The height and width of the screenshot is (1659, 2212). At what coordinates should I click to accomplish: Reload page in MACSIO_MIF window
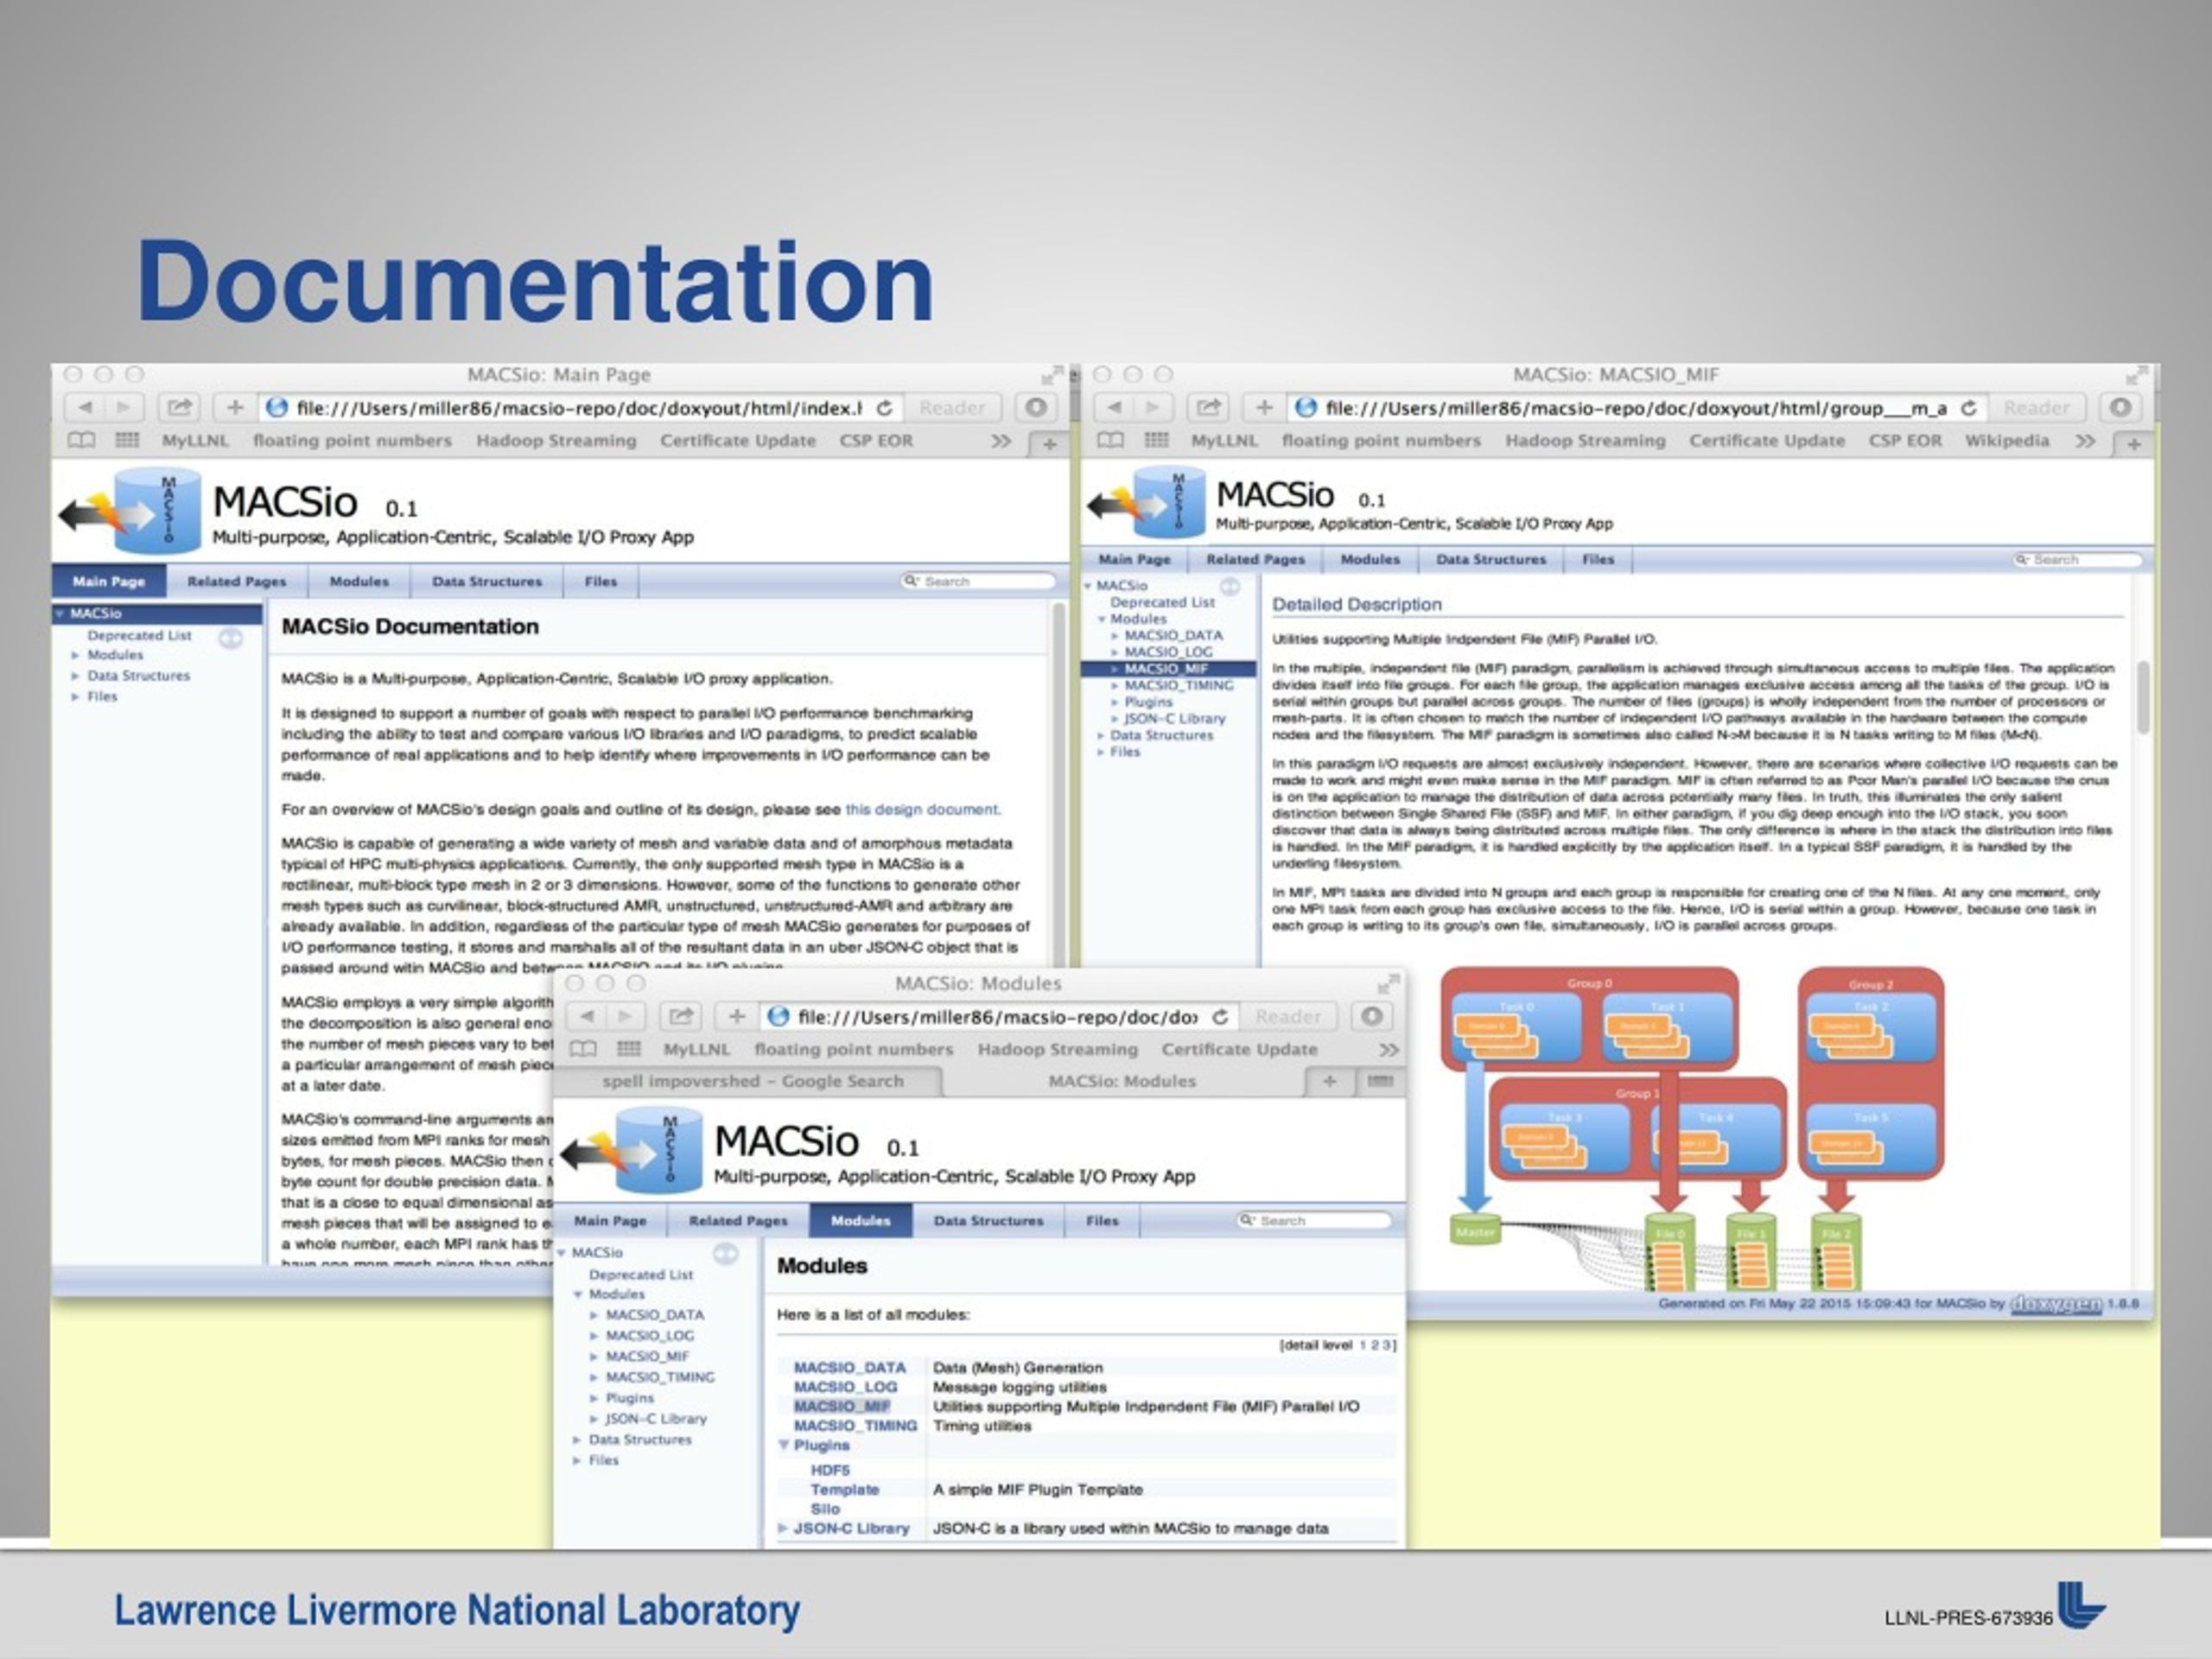1968,408
